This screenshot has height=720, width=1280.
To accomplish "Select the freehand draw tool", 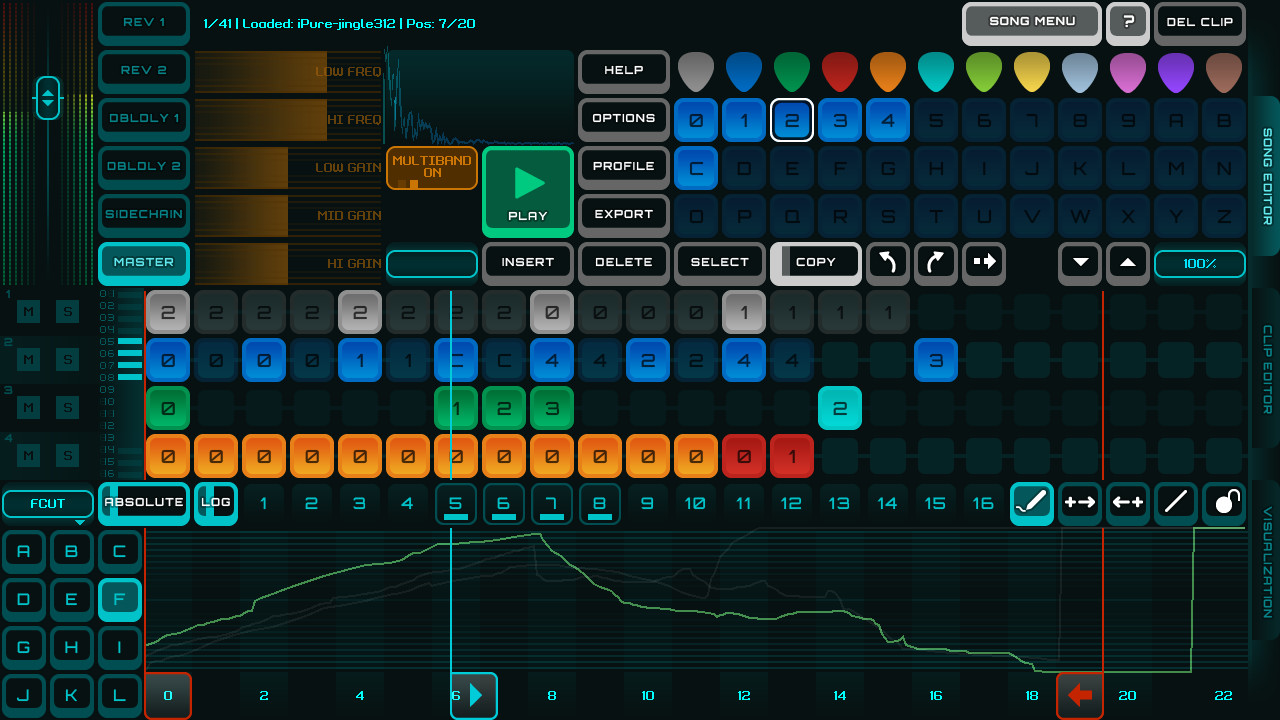I will 1031,504.
